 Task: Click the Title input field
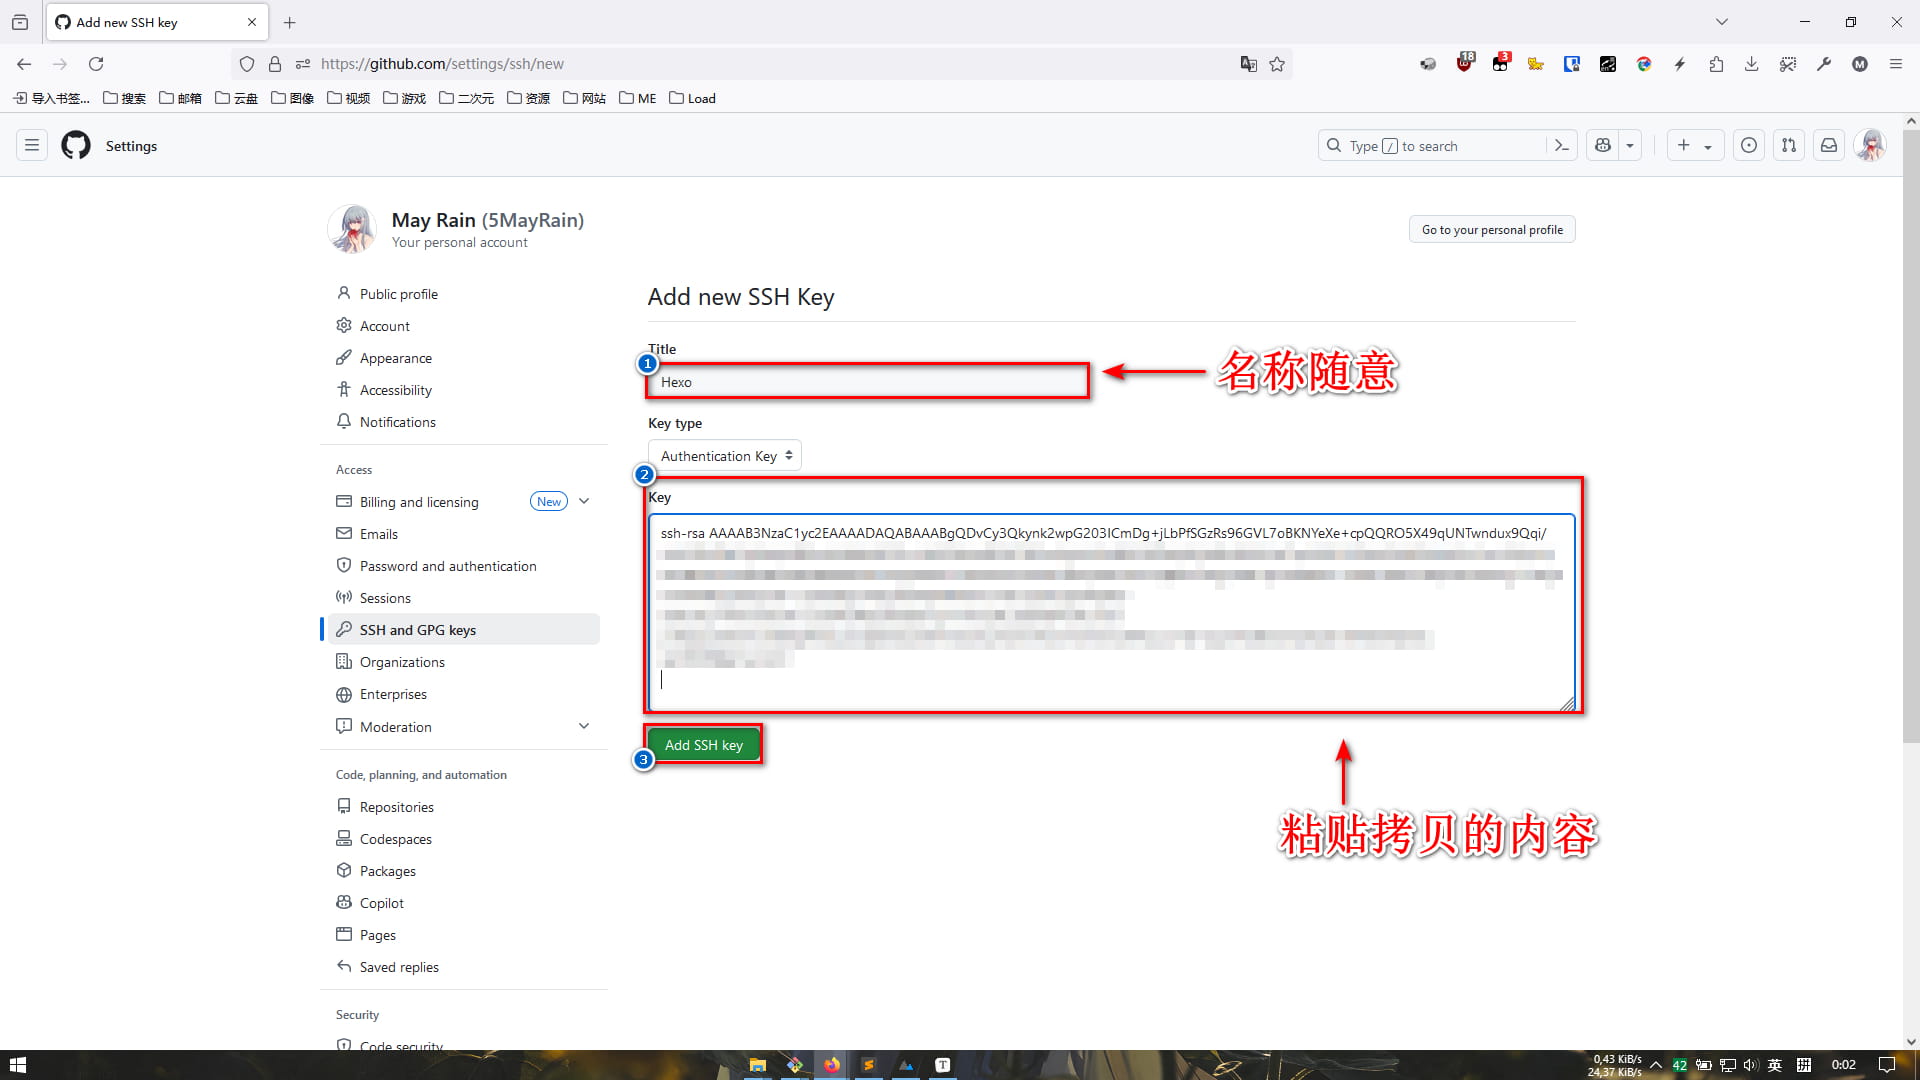coord(868,382)
